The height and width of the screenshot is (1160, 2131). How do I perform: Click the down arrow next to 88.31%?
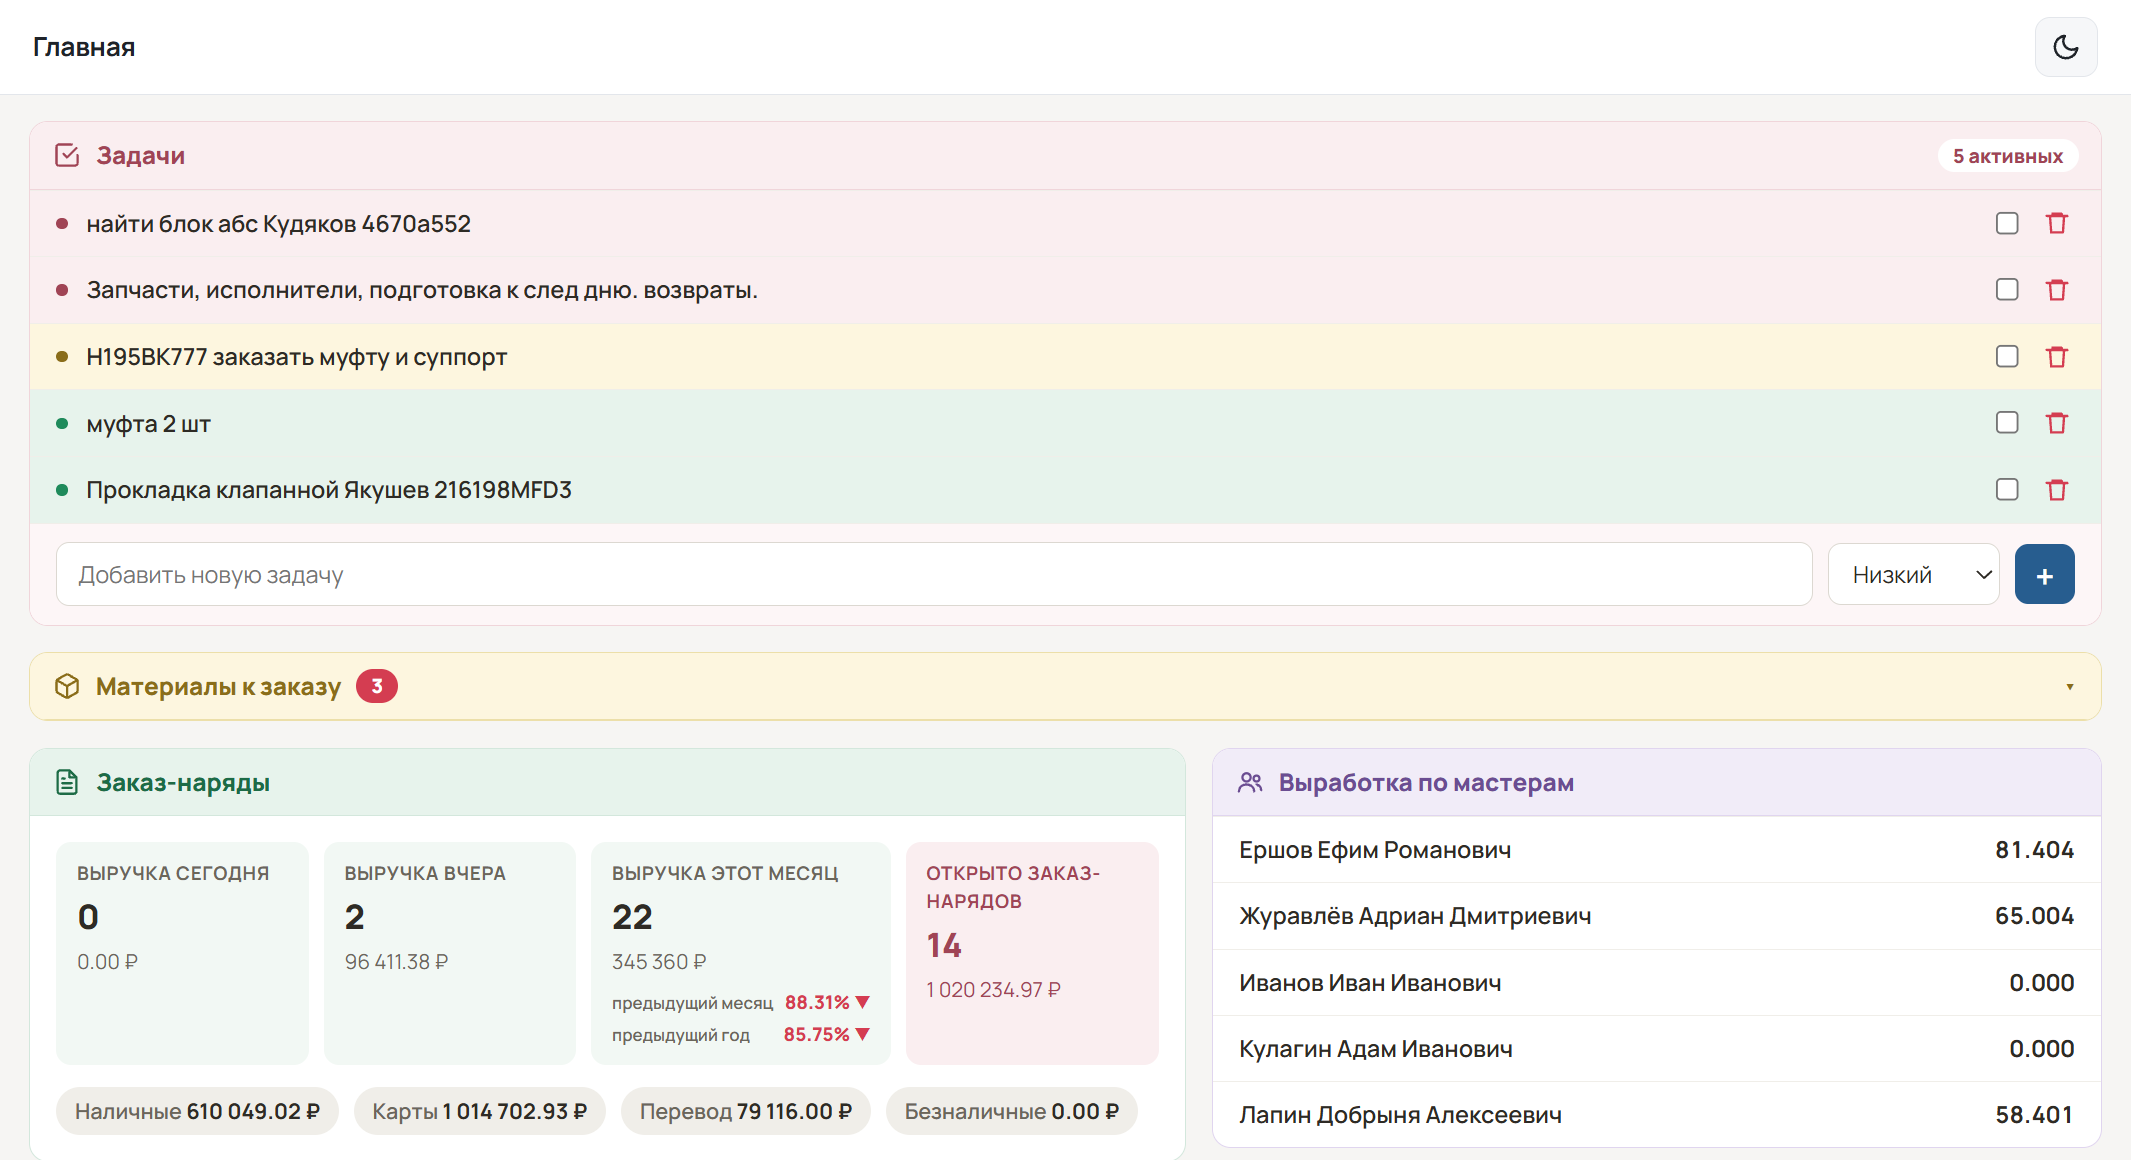point(863,1002)
